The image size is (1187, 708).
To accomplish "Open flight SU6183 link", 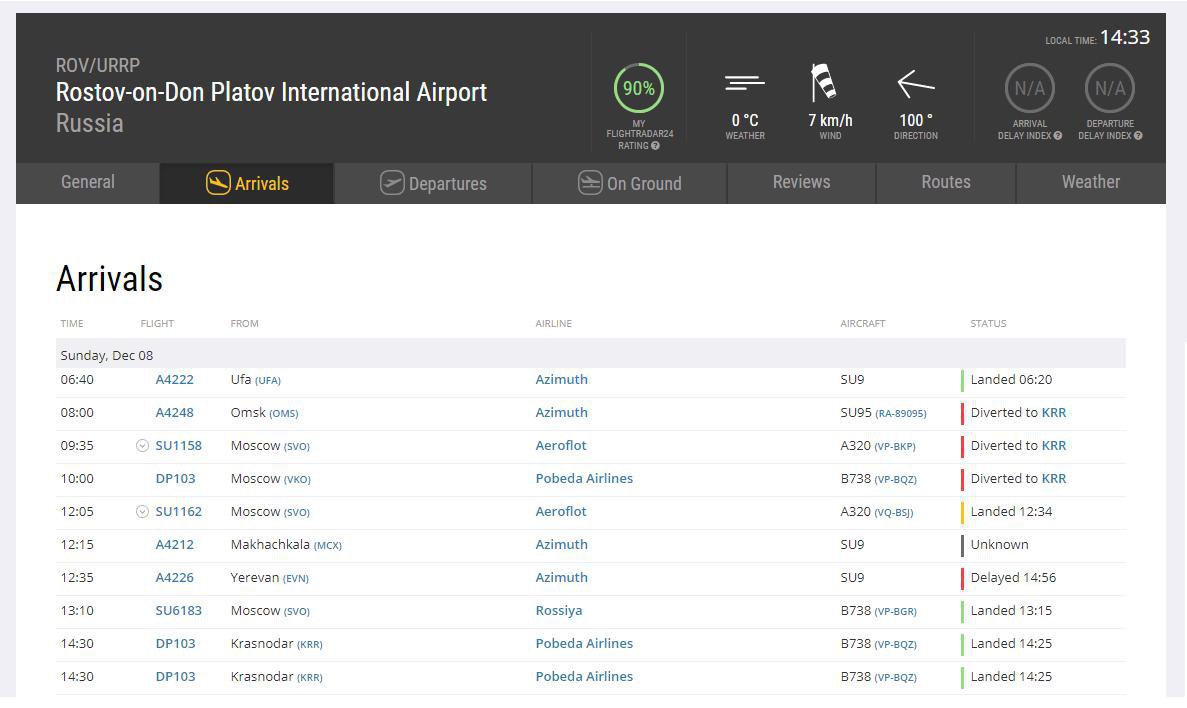I will 179,610.
